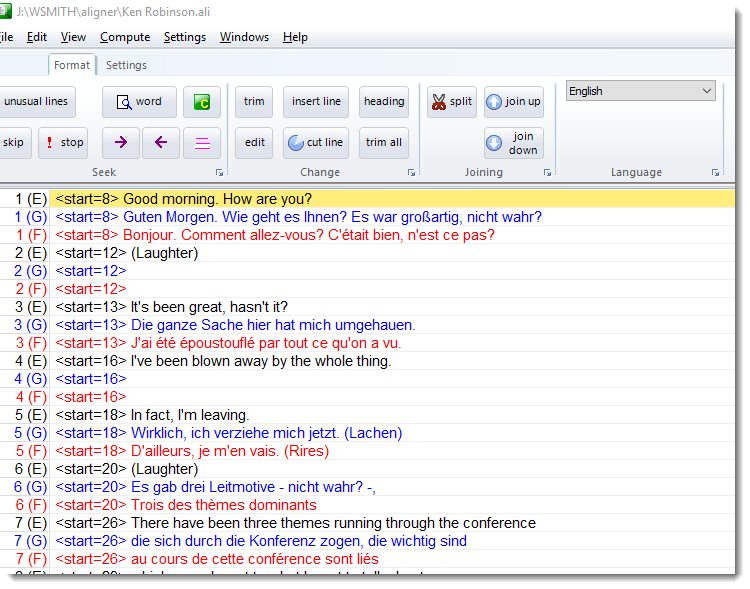
Task: Click the join up button
Action: (514, 102)
